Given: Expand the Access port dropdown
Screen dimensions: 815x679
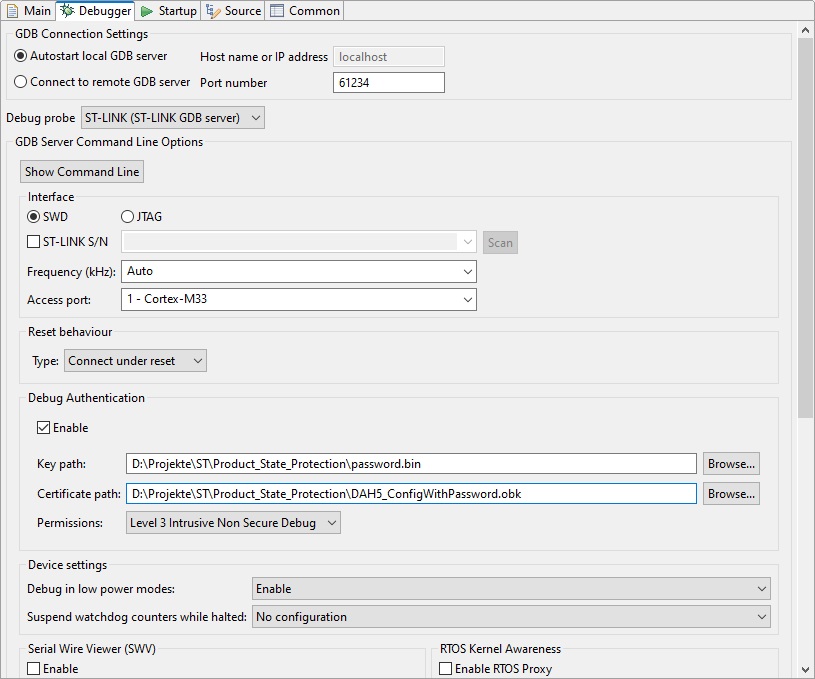Looking at the screenshot, I should point(468,299).
